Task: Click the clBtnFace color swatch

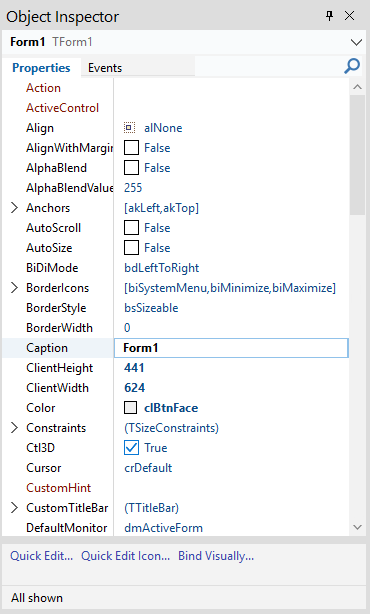Action: click(130, 408)
